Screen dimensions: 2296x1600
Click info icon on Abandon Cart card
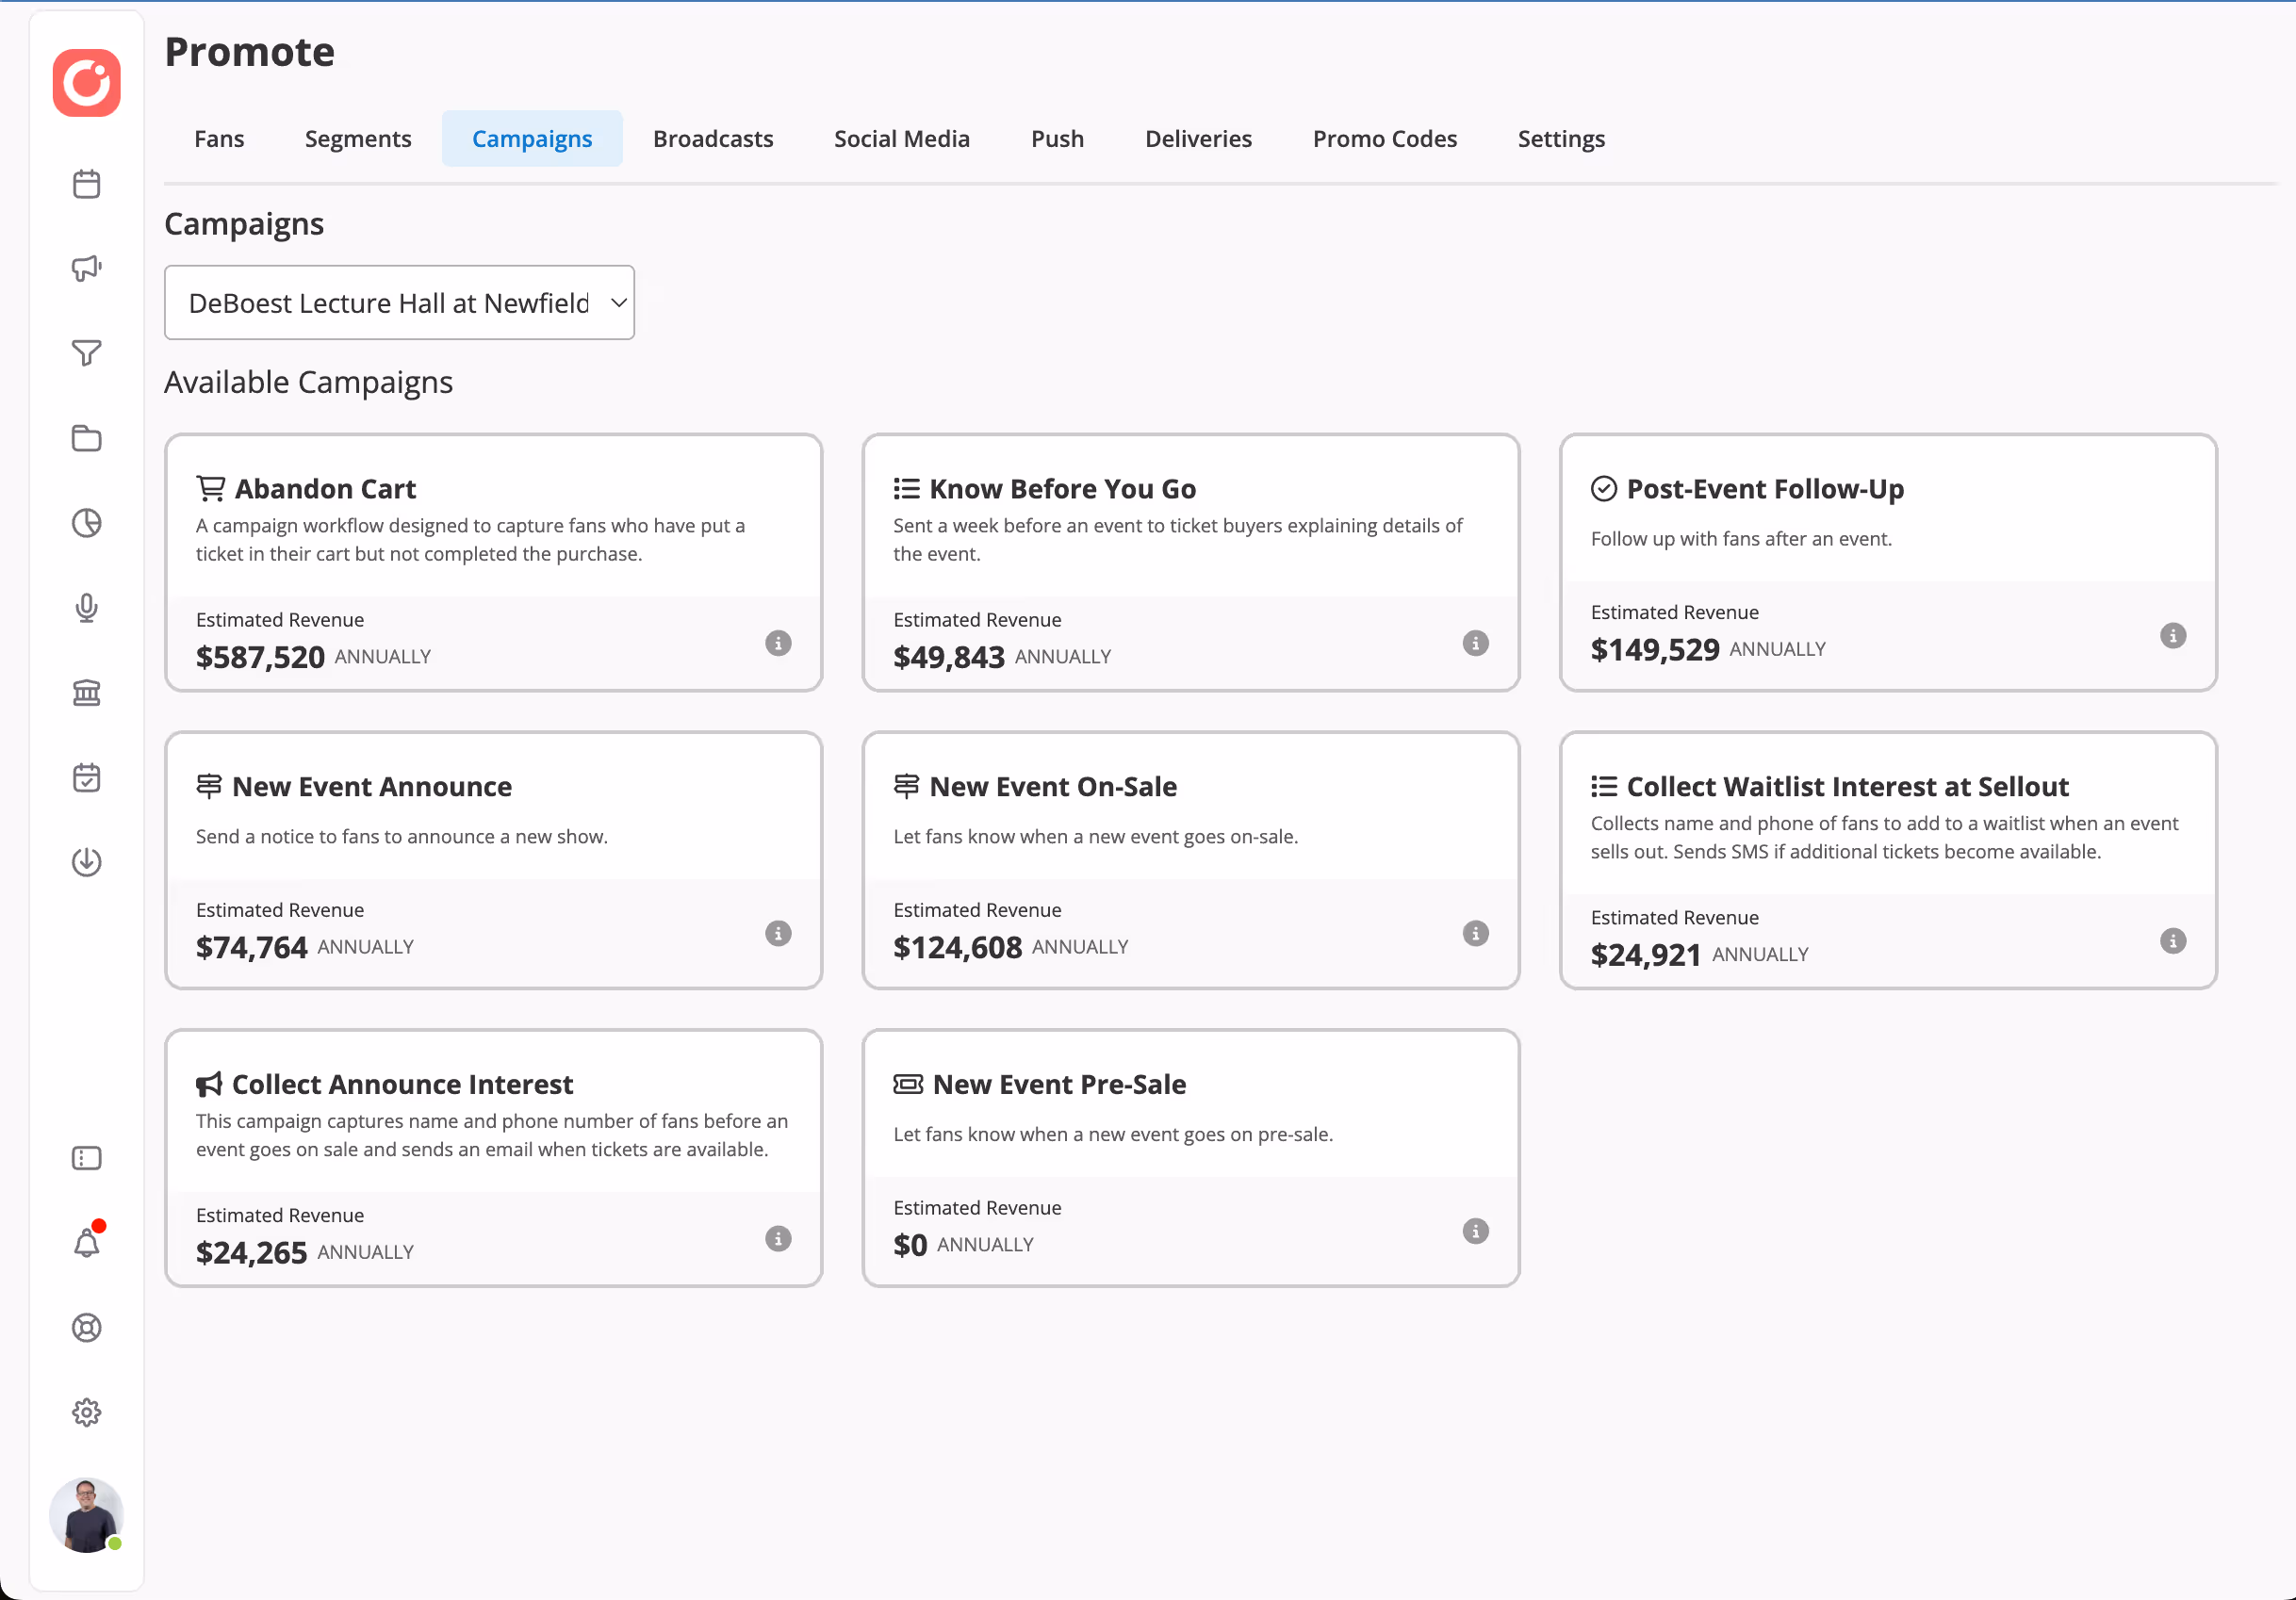tap(778, 643)
